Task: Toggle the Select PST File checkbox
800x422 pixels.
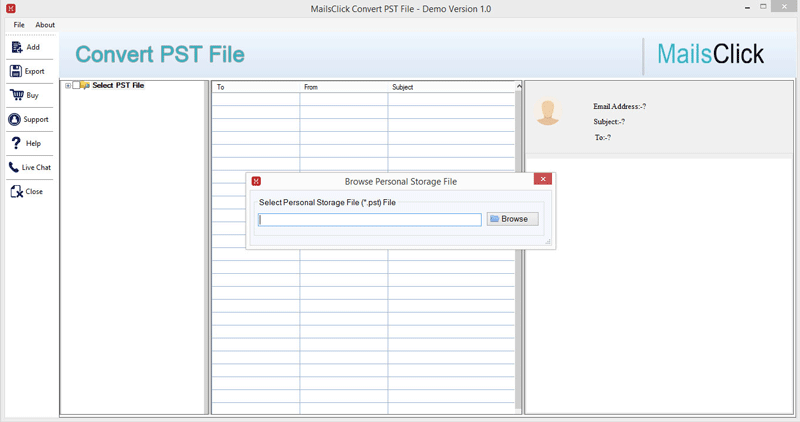Action: (x=76, y=85)
